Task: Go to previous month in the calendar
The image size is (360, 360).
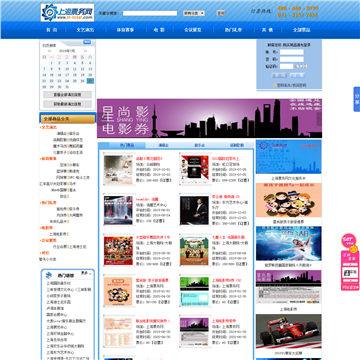Action: (x=49, y=51)
